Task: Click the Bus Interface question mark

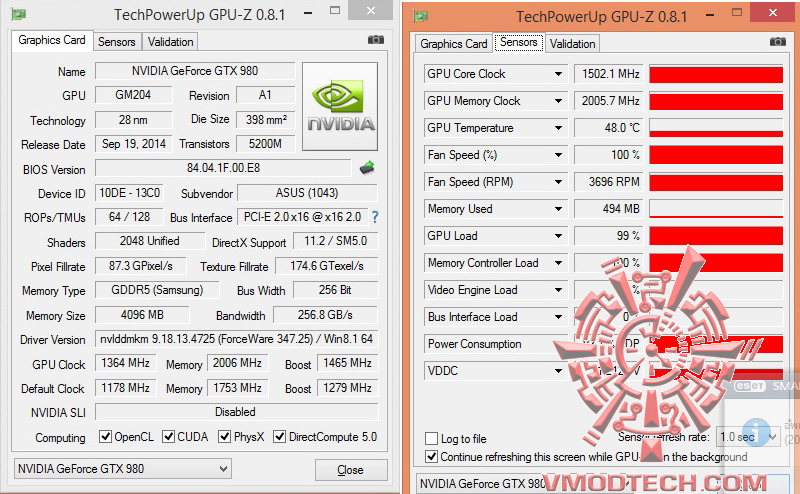Action: point(375,217)
